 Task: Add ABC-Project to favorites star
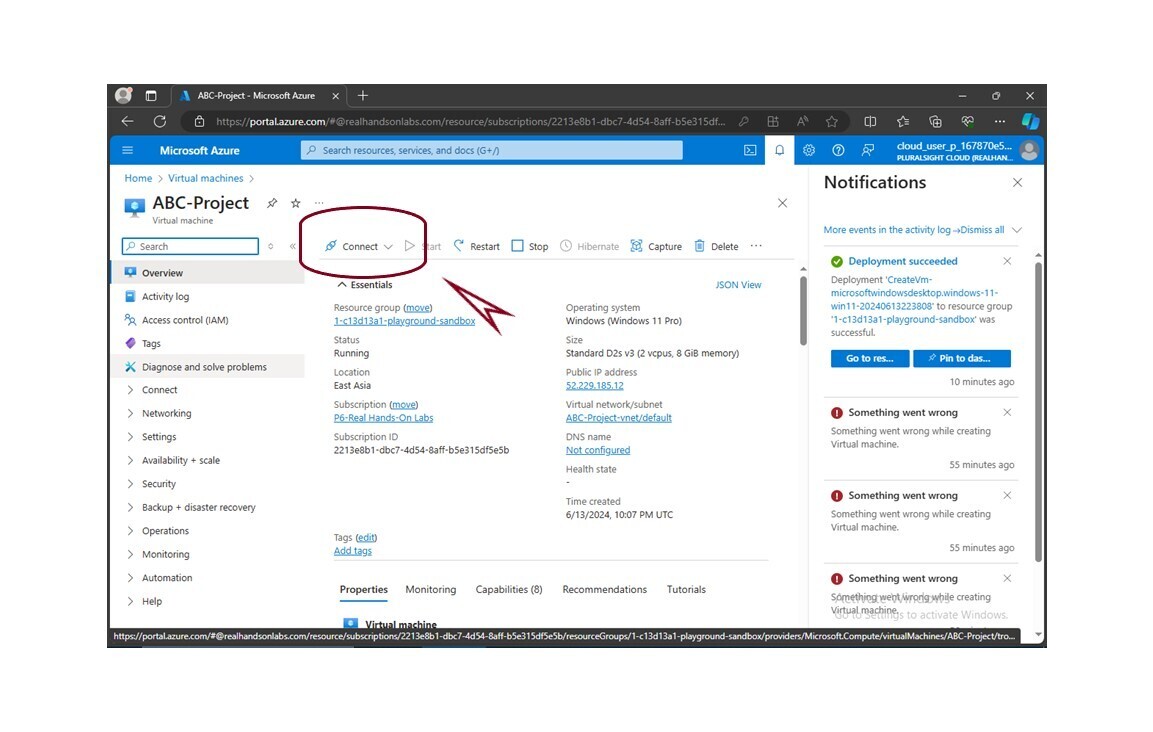[296, 203]
